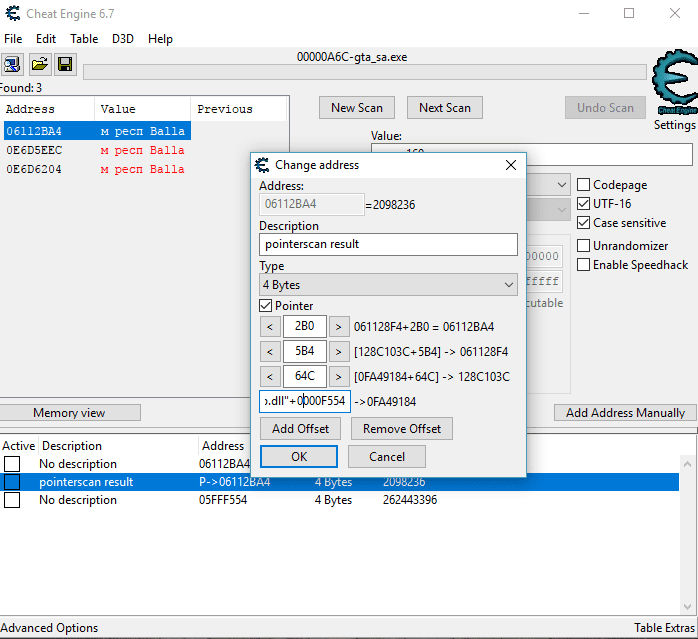Click the increase arrow beside offset 64C
This screenshot has width=698, height=639.
click(339, 377)
